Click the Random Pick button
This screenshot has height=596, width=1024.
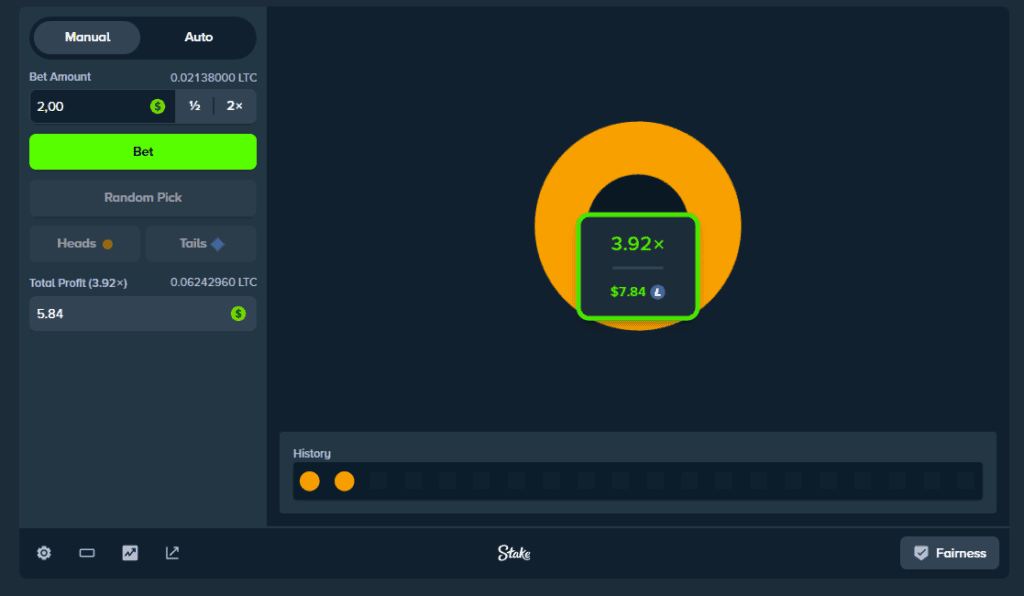pyautogui.click(x=143, y=198)
